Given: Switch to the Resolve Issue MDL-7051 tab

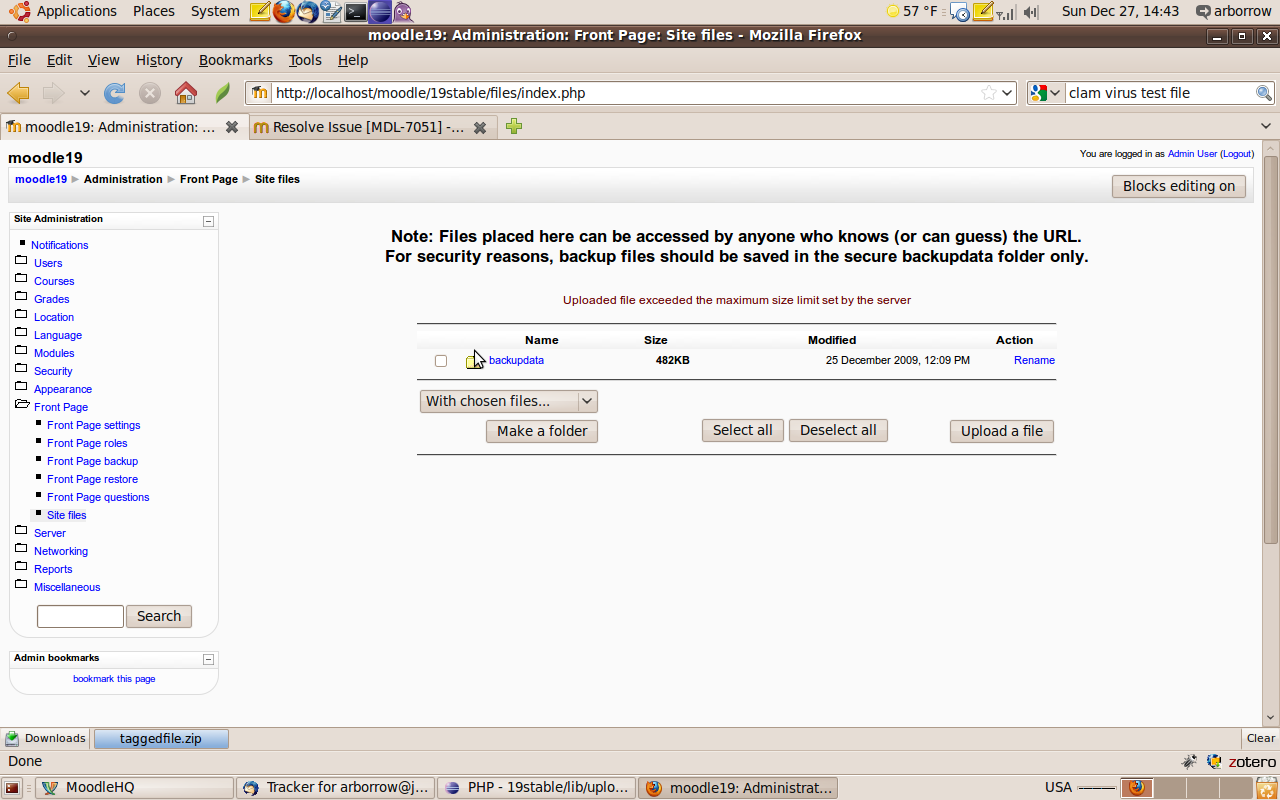Looking at the screenshot, I should point(371,127).
